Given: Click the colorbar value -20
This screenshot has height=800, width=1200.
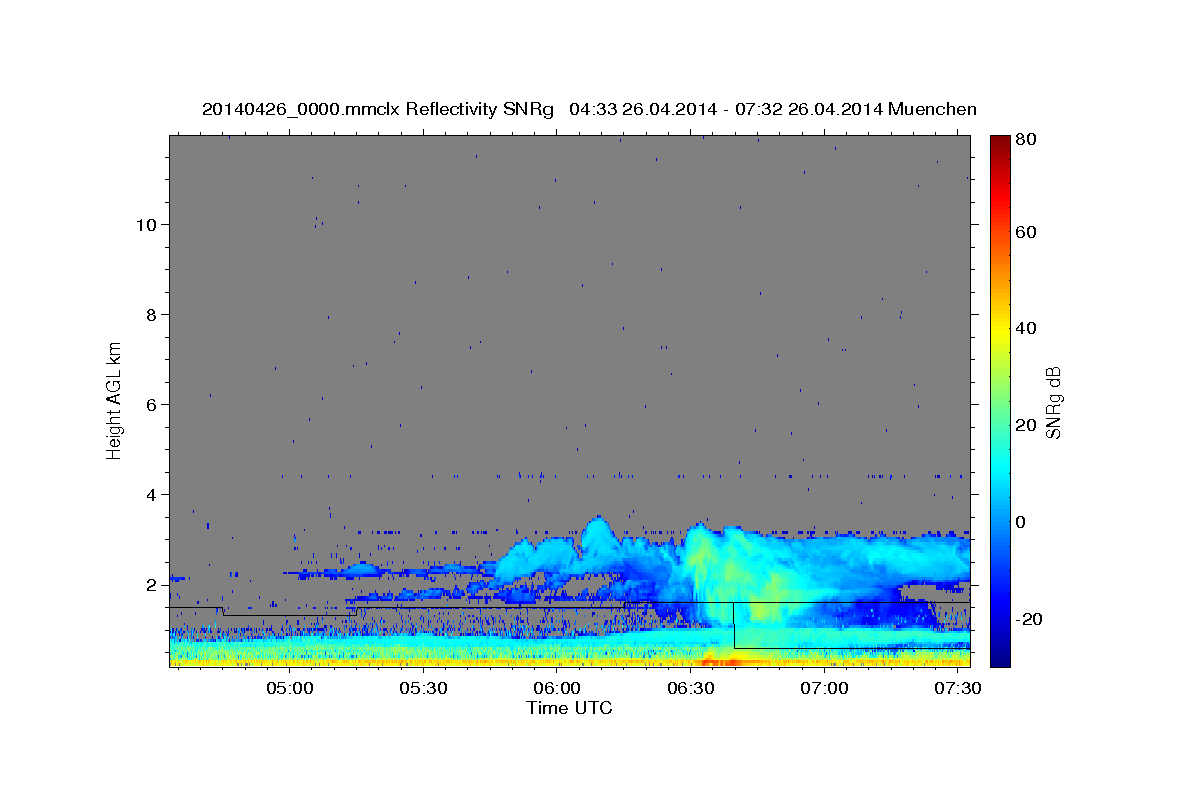Looking at the screenshot, I should (x=1028, y=619).
